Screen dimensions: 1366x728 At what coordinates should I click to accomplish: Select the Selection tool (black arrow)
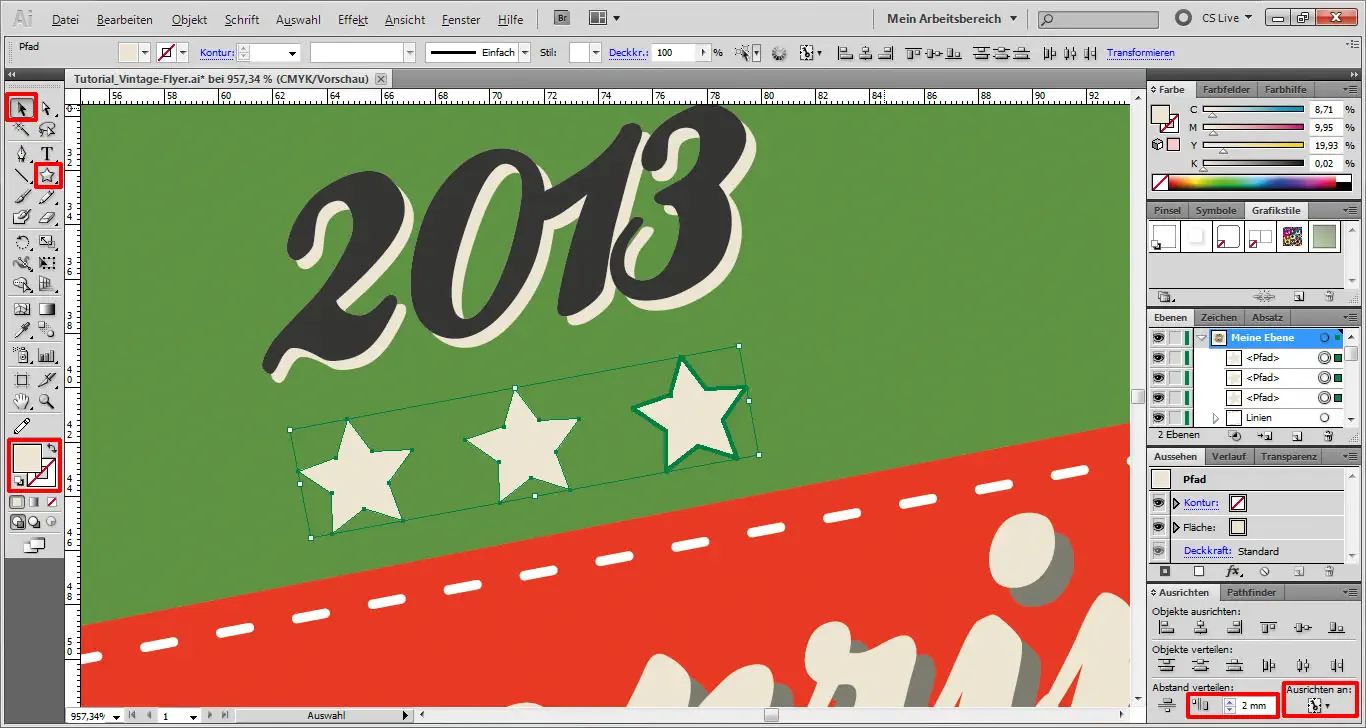(21, 108)
